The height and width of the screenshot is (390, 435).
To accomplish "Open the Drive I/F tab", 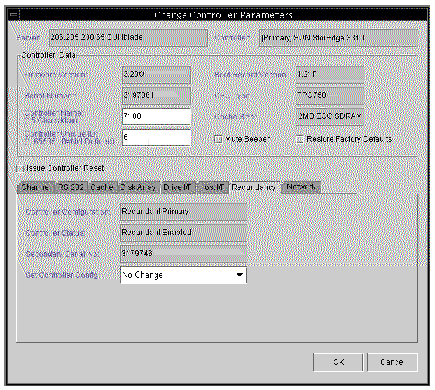I will click(178, 187).
